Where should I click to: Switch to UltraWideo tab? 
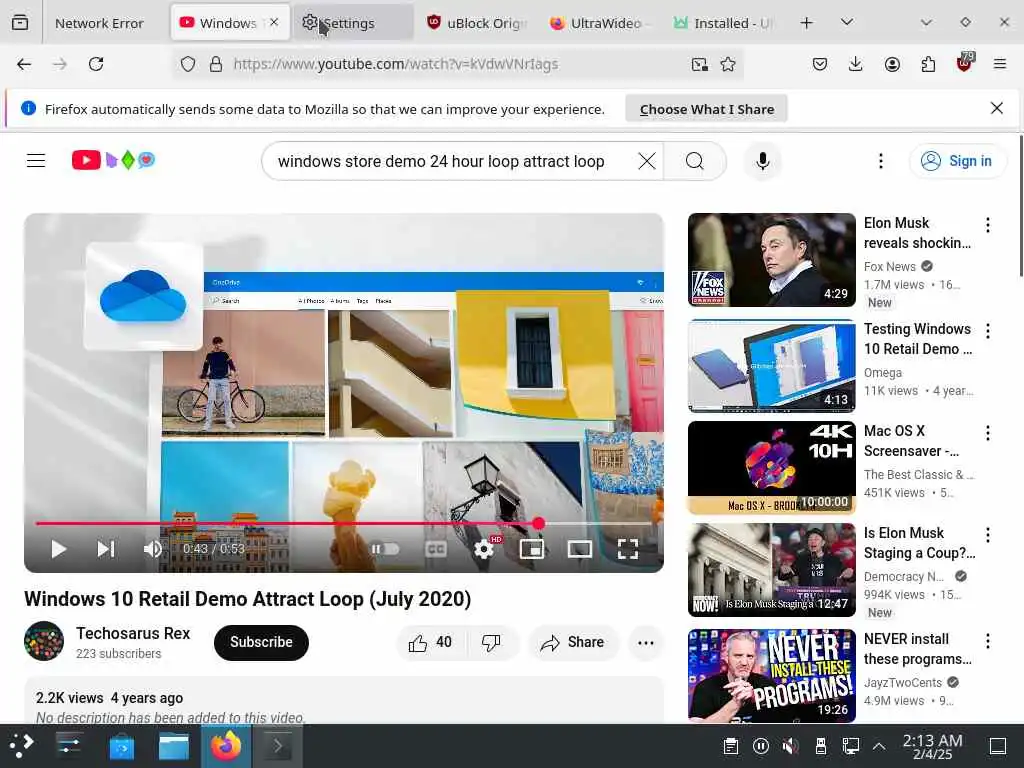coord(601,23)
